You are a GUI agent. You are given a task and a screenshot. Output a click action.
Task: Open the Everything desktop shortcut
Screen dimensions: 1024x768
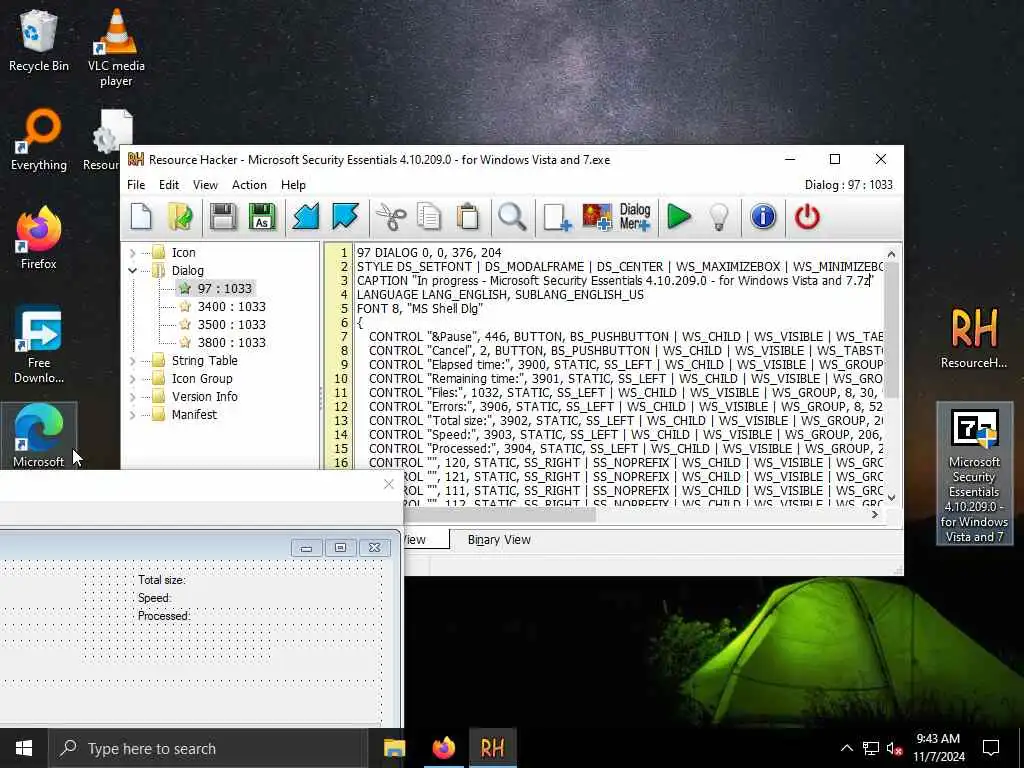click(x=39, y=140)
